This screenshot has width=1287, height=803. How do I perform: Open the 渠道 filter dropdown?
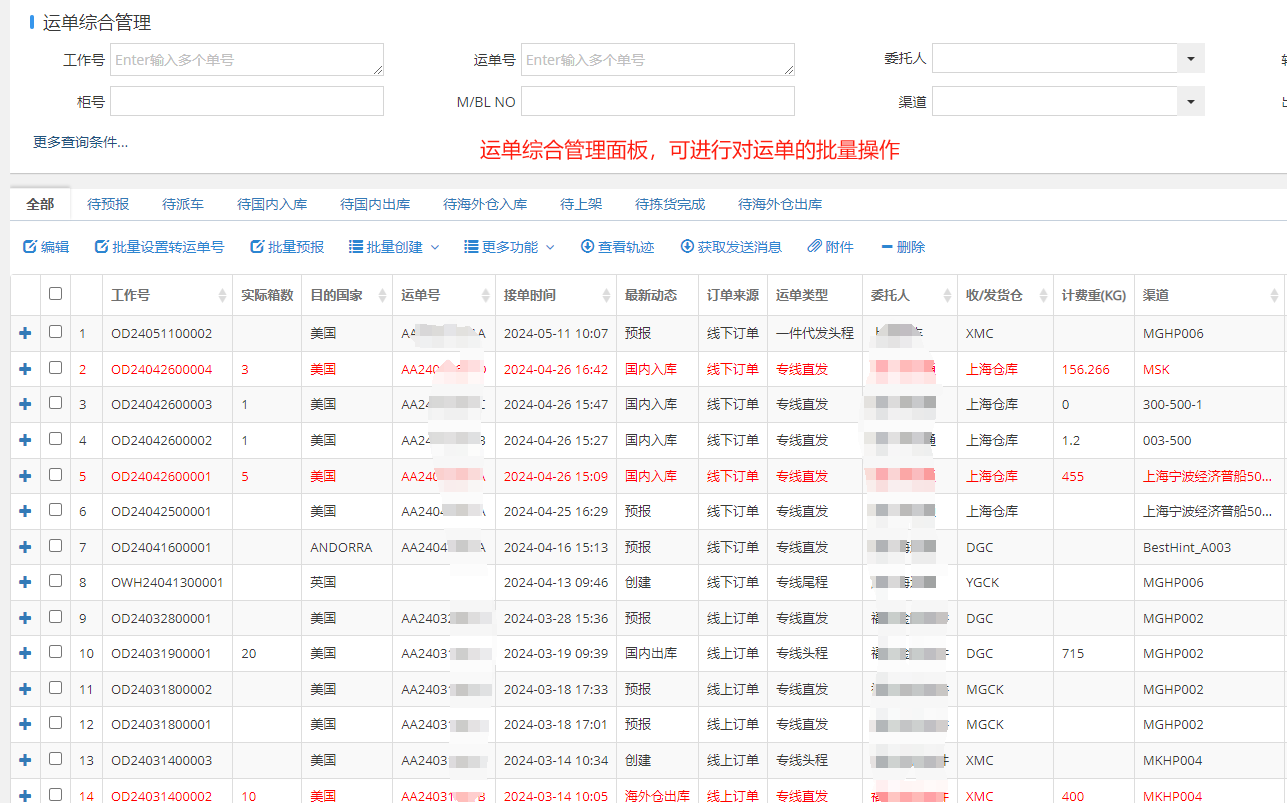tap(1190, 102)
